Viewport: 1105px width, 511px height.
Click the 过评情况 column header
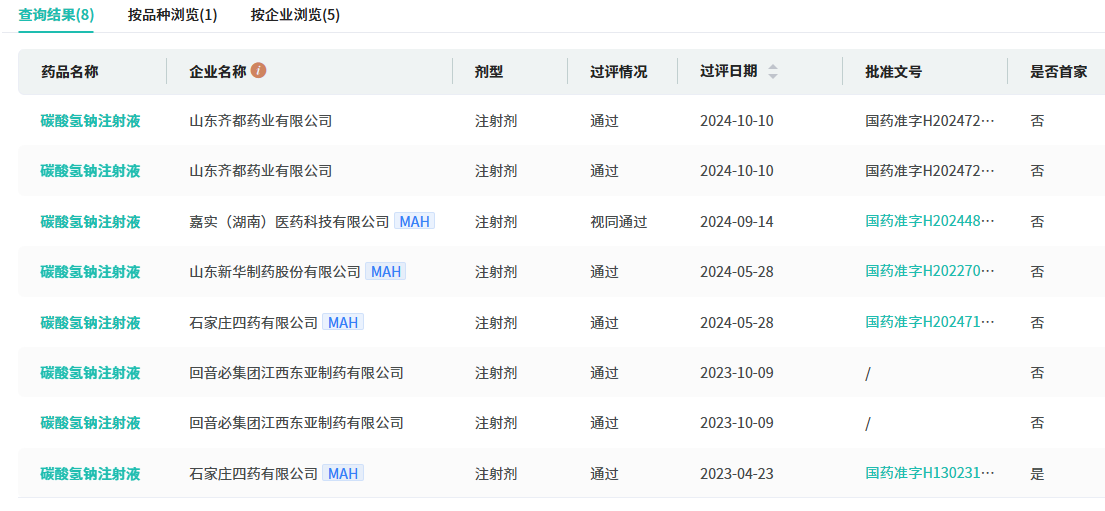click(x=618, y=72)
